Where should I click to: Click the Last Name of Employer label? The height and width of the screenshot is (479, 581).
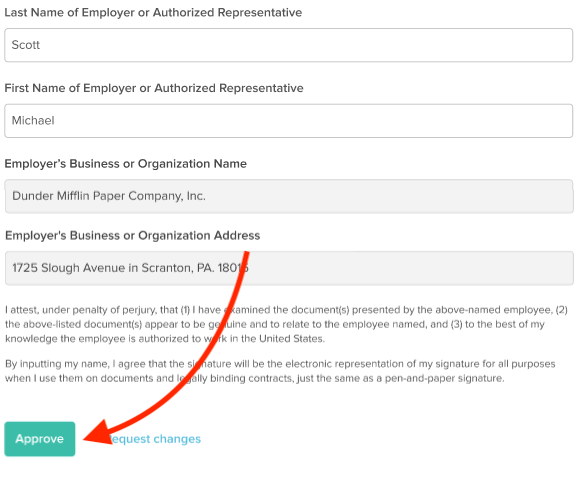tap(153, 13)
